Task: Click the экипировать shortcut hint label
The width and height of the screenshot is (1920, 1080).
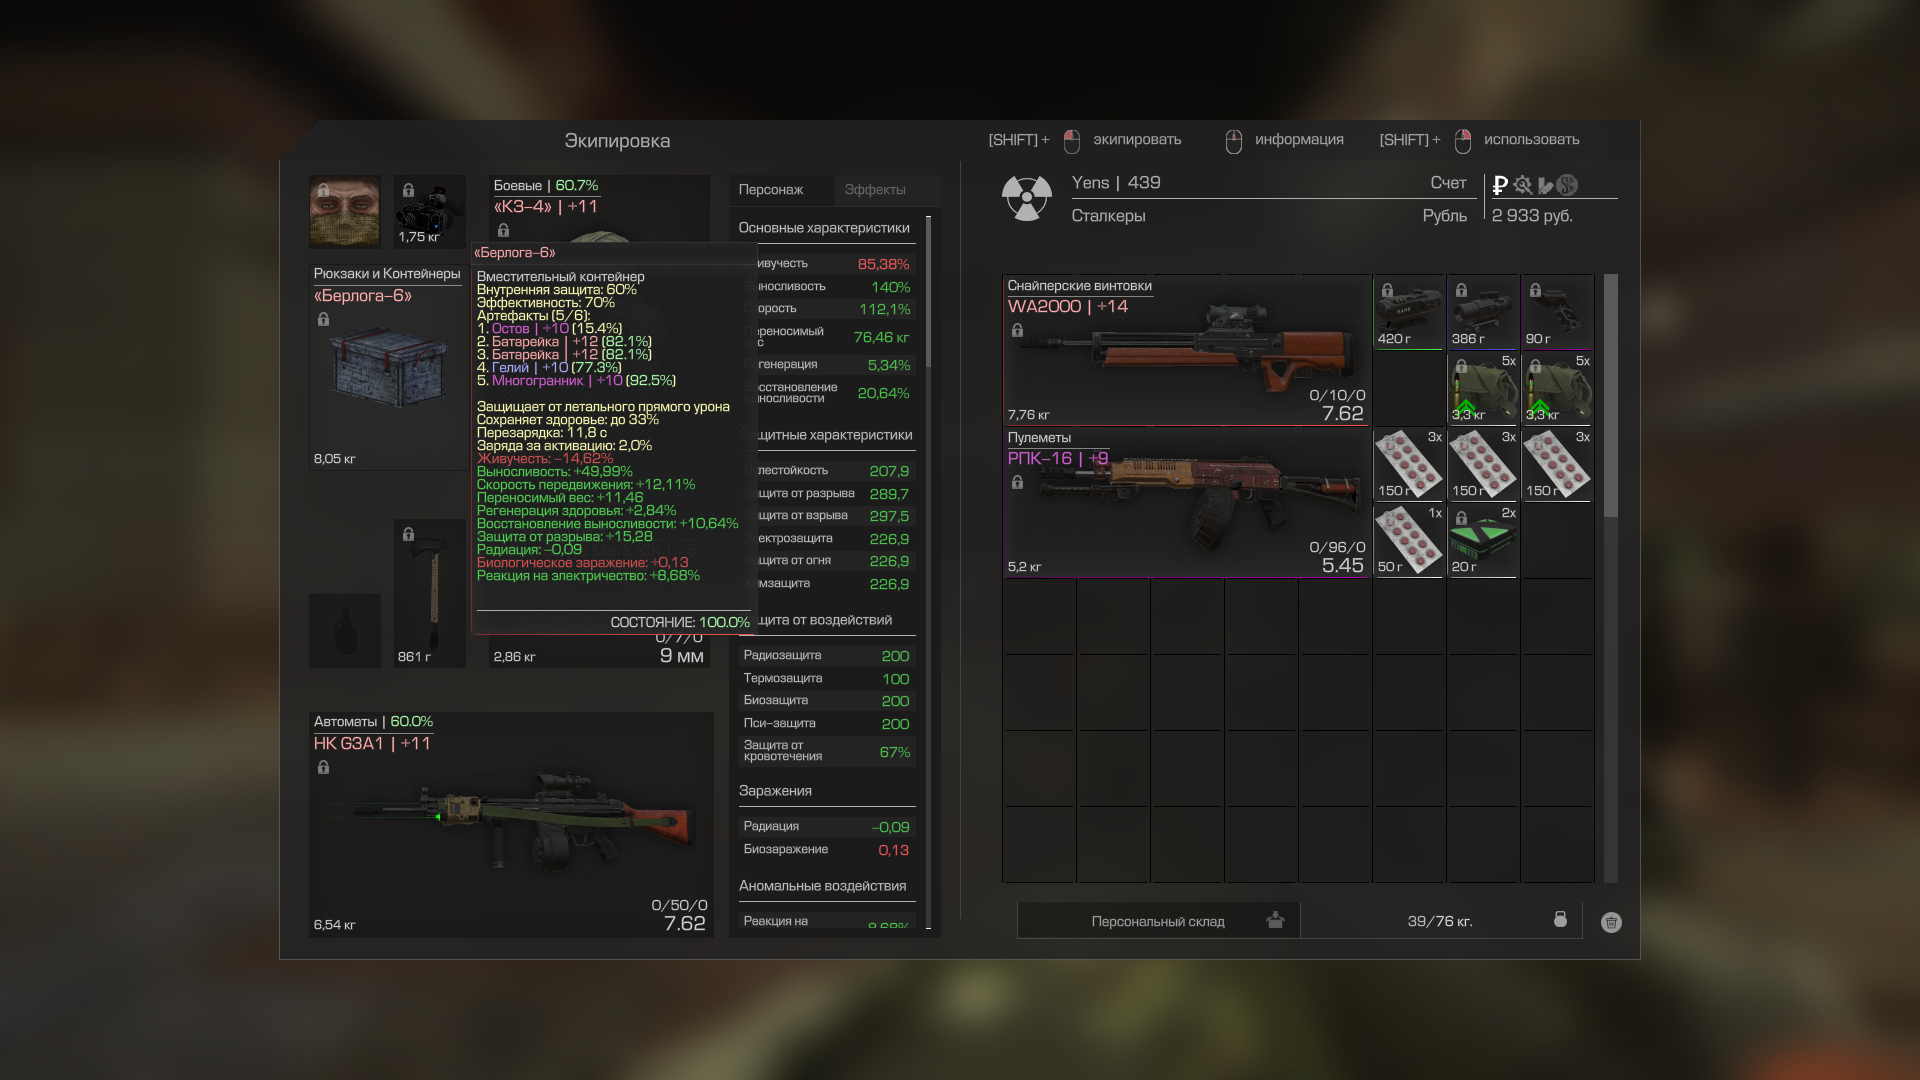Action: [1137, 140]
